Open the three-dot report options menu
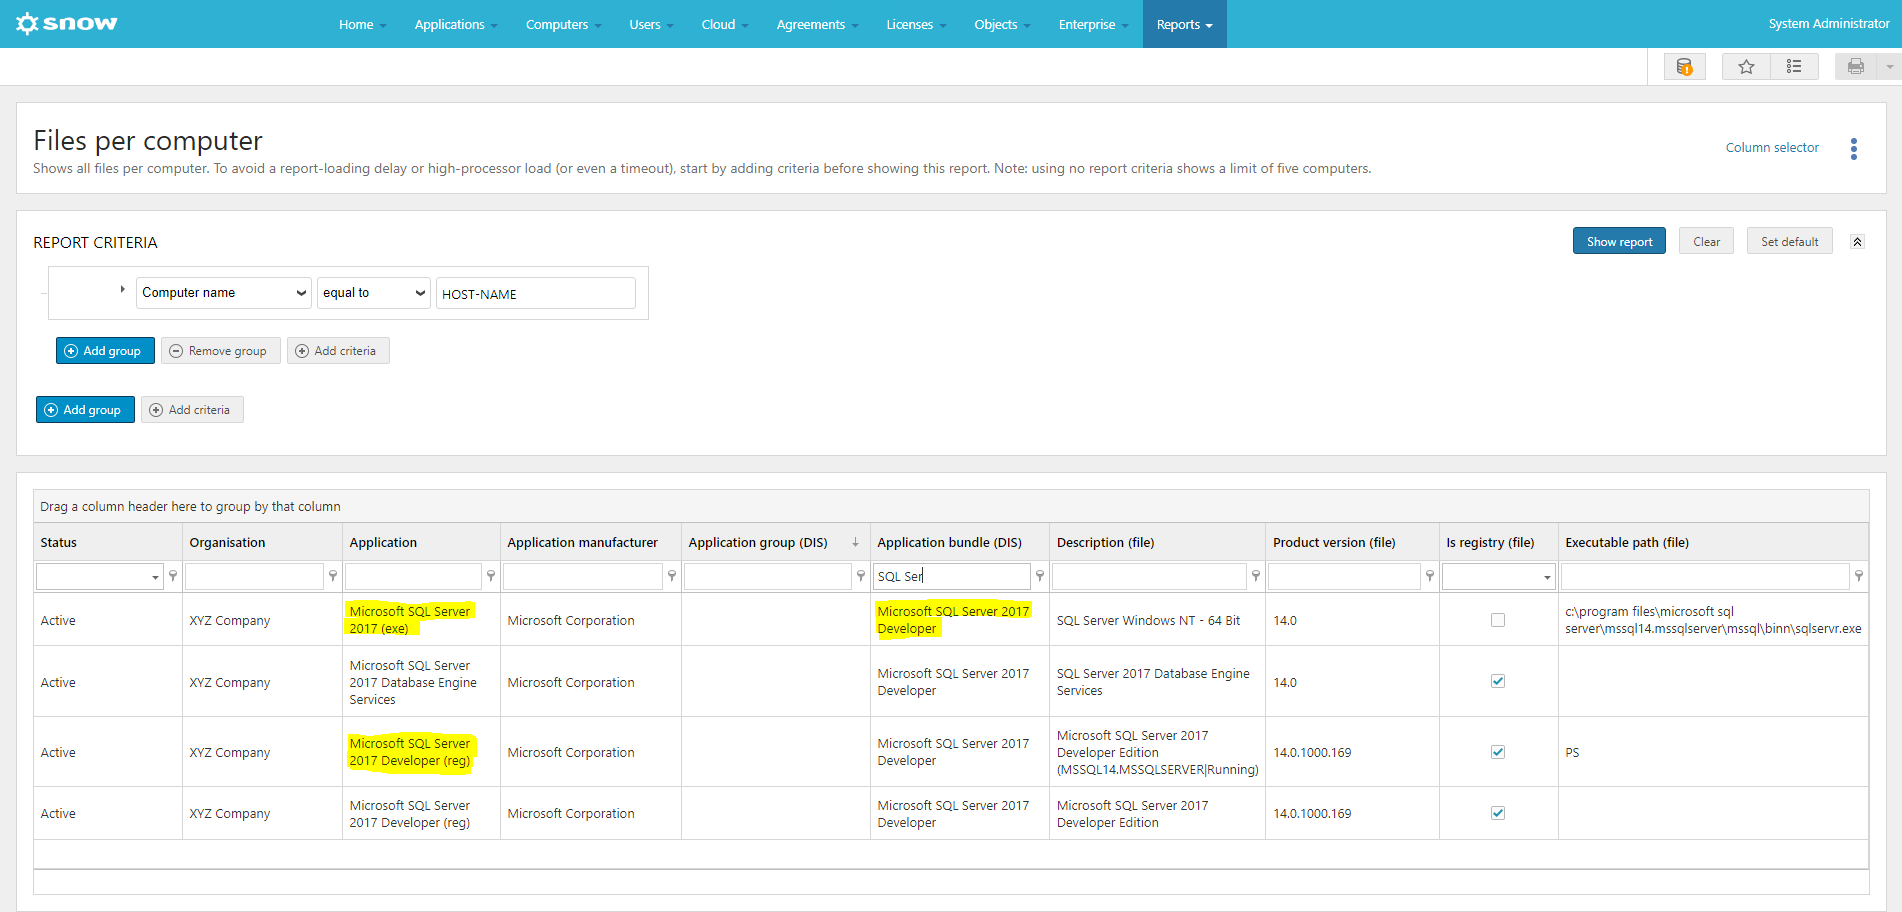 coord(1854,149)
